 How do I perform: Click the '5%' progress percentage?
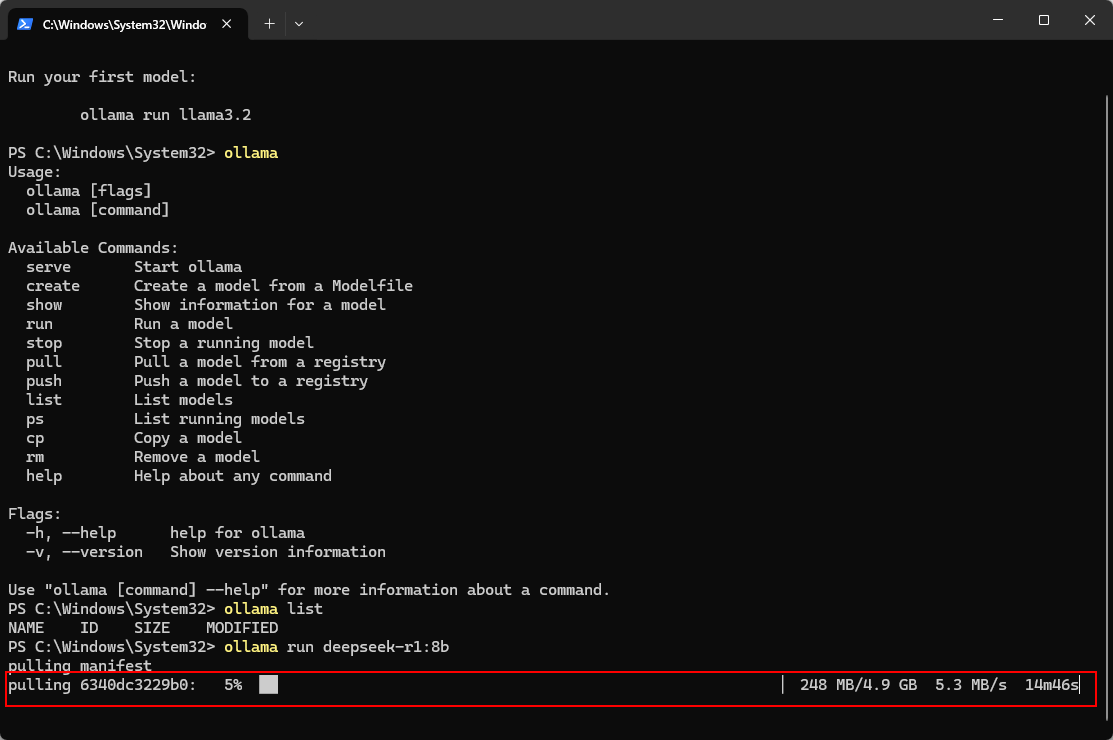coord(233,685)
